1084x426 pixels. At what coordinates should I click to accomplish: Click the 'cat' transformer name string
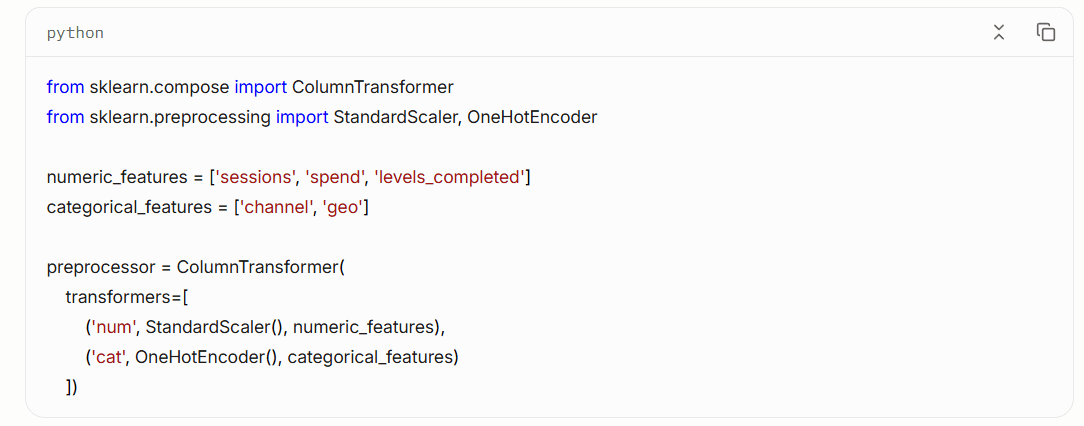(x=107, y=357)
